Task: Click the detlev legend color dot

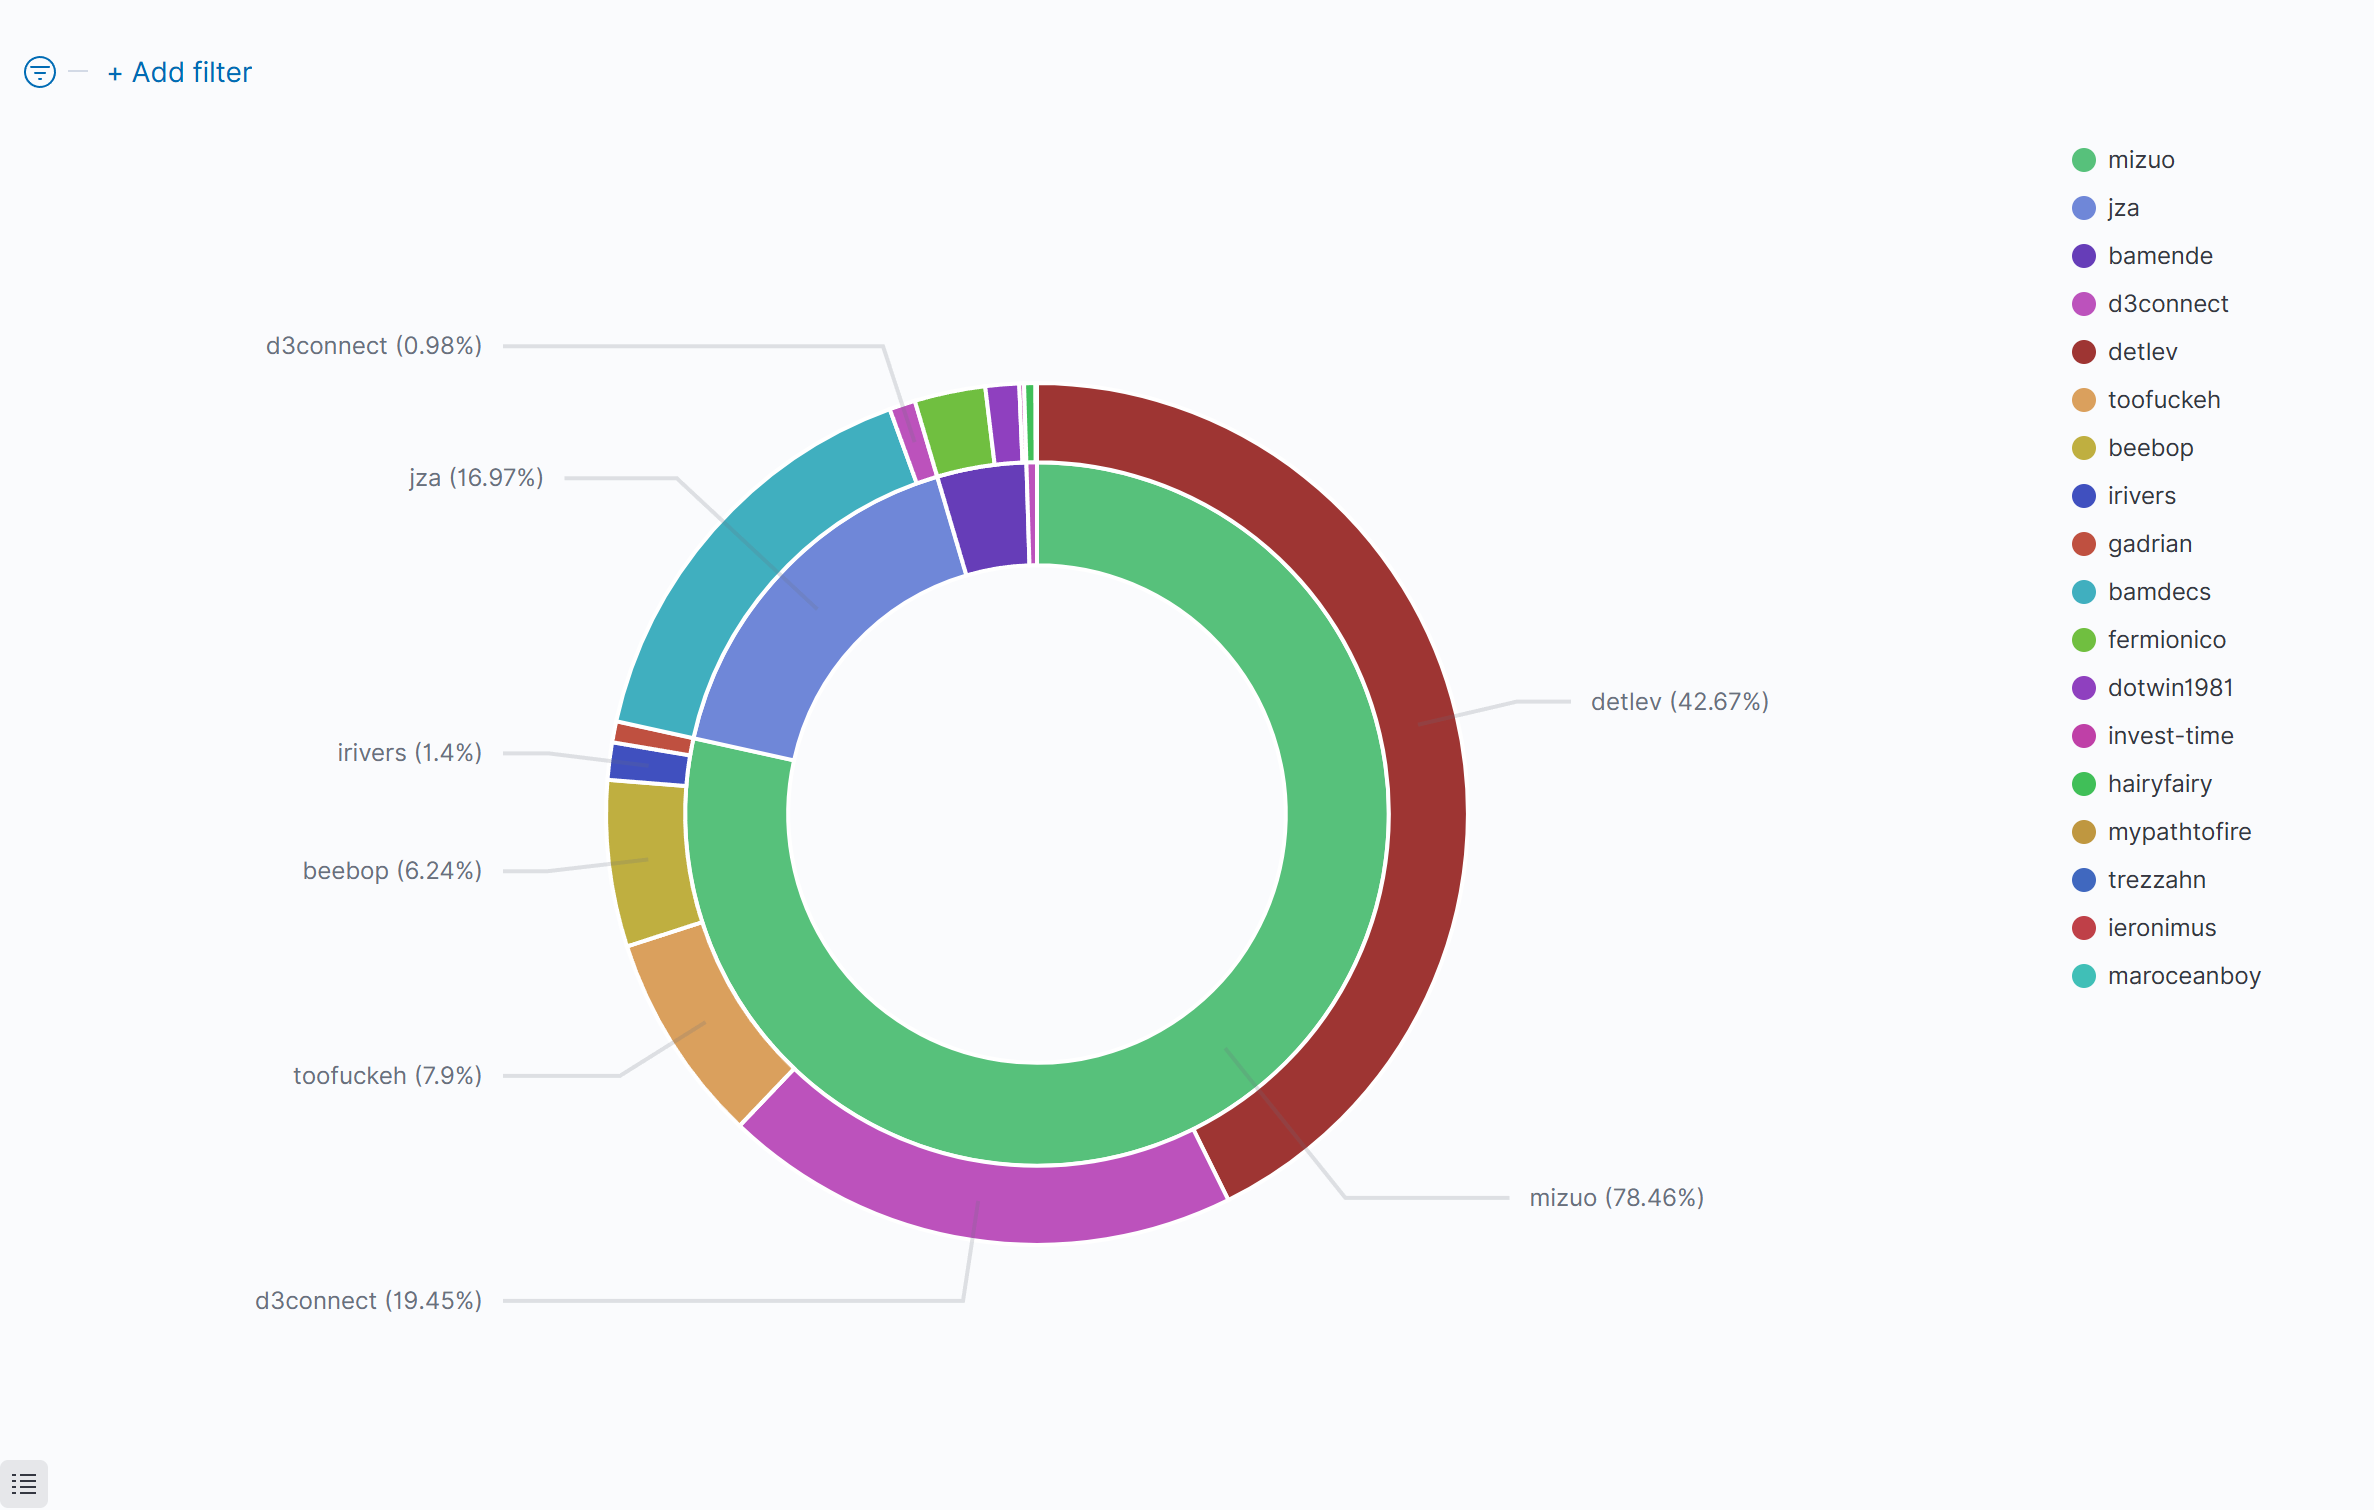Action: pos(2084,352)
